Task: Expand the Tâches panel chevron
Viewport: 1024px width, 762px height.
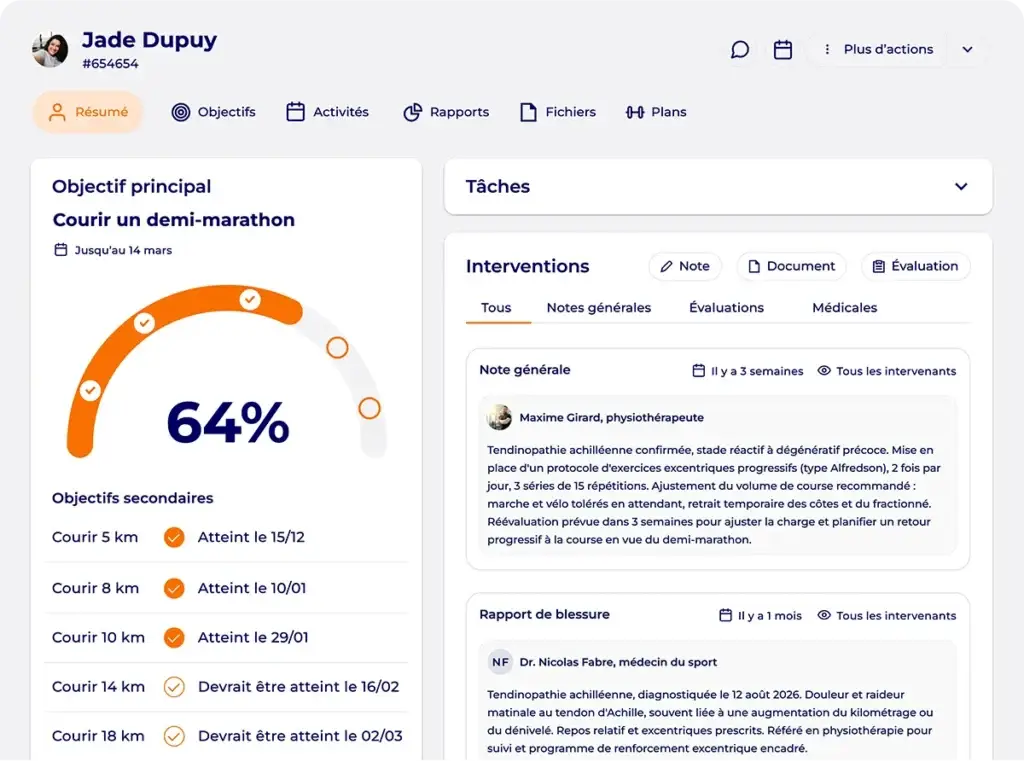Action: tap(961, 187)
